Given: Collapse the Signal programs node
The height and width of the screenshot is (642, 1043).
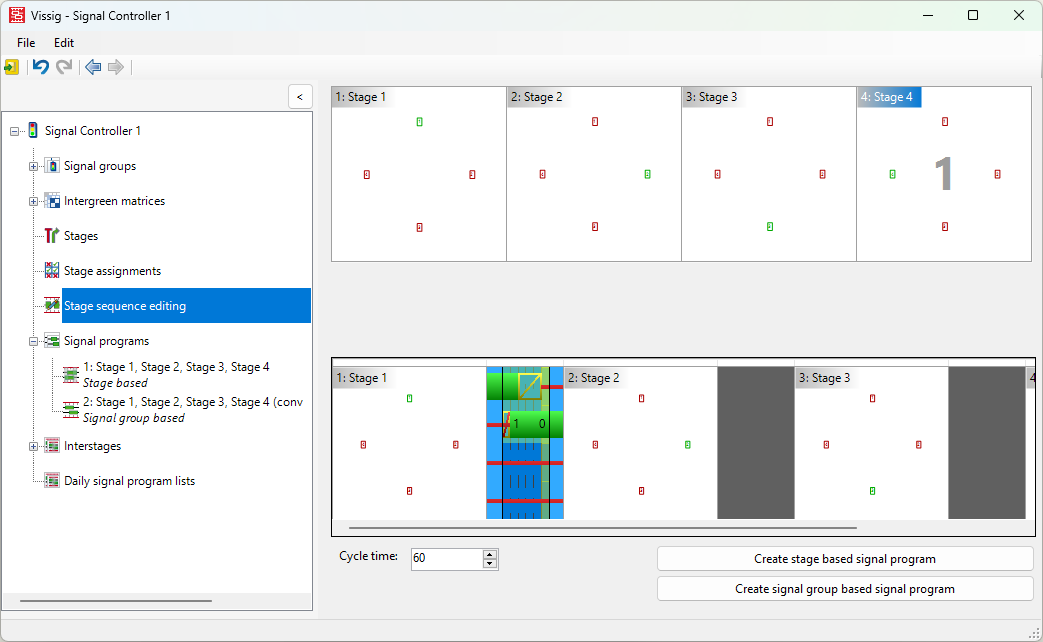Looking at the screenshot, I should point(33,341).
